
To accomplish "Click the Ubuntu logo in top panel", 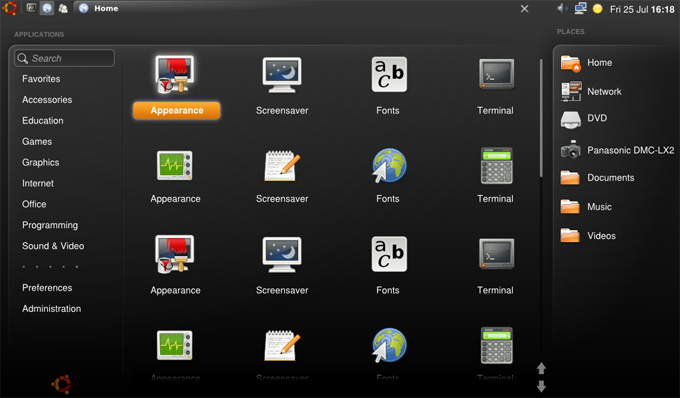I will tap(10, 8).
